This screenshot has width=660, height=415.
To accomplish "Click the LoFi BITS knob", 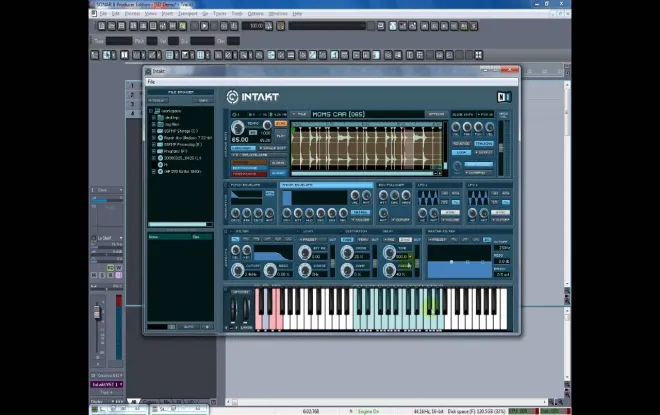I will [305, 252].
